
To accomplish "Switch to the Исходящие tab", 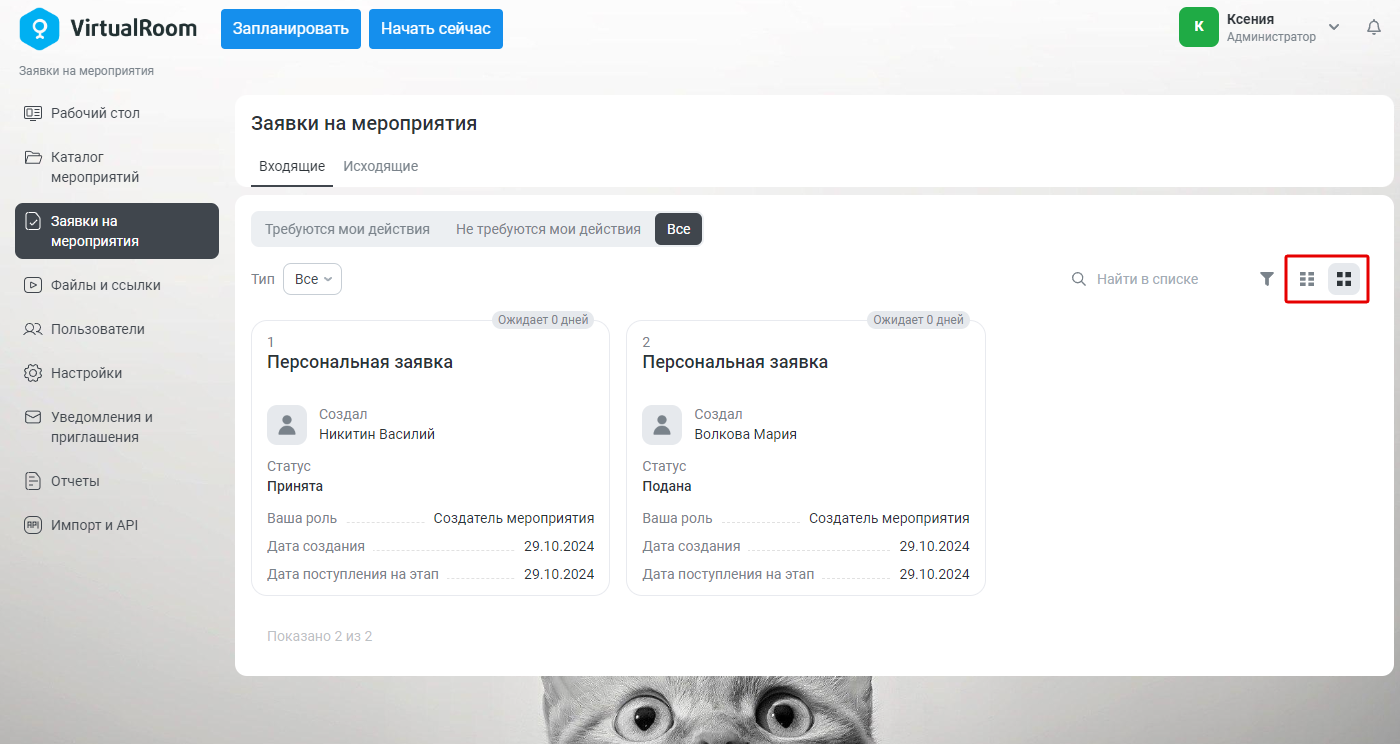I will [381, 166].
